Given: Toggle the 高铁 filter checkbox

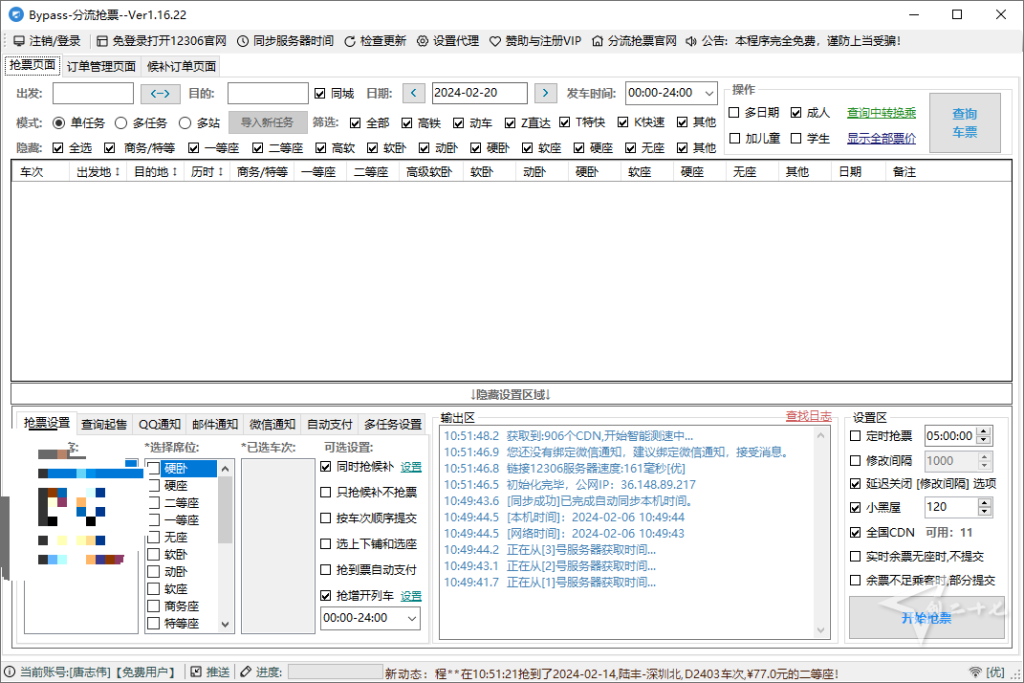Looking at the screenshot, I should click(407, 123).
